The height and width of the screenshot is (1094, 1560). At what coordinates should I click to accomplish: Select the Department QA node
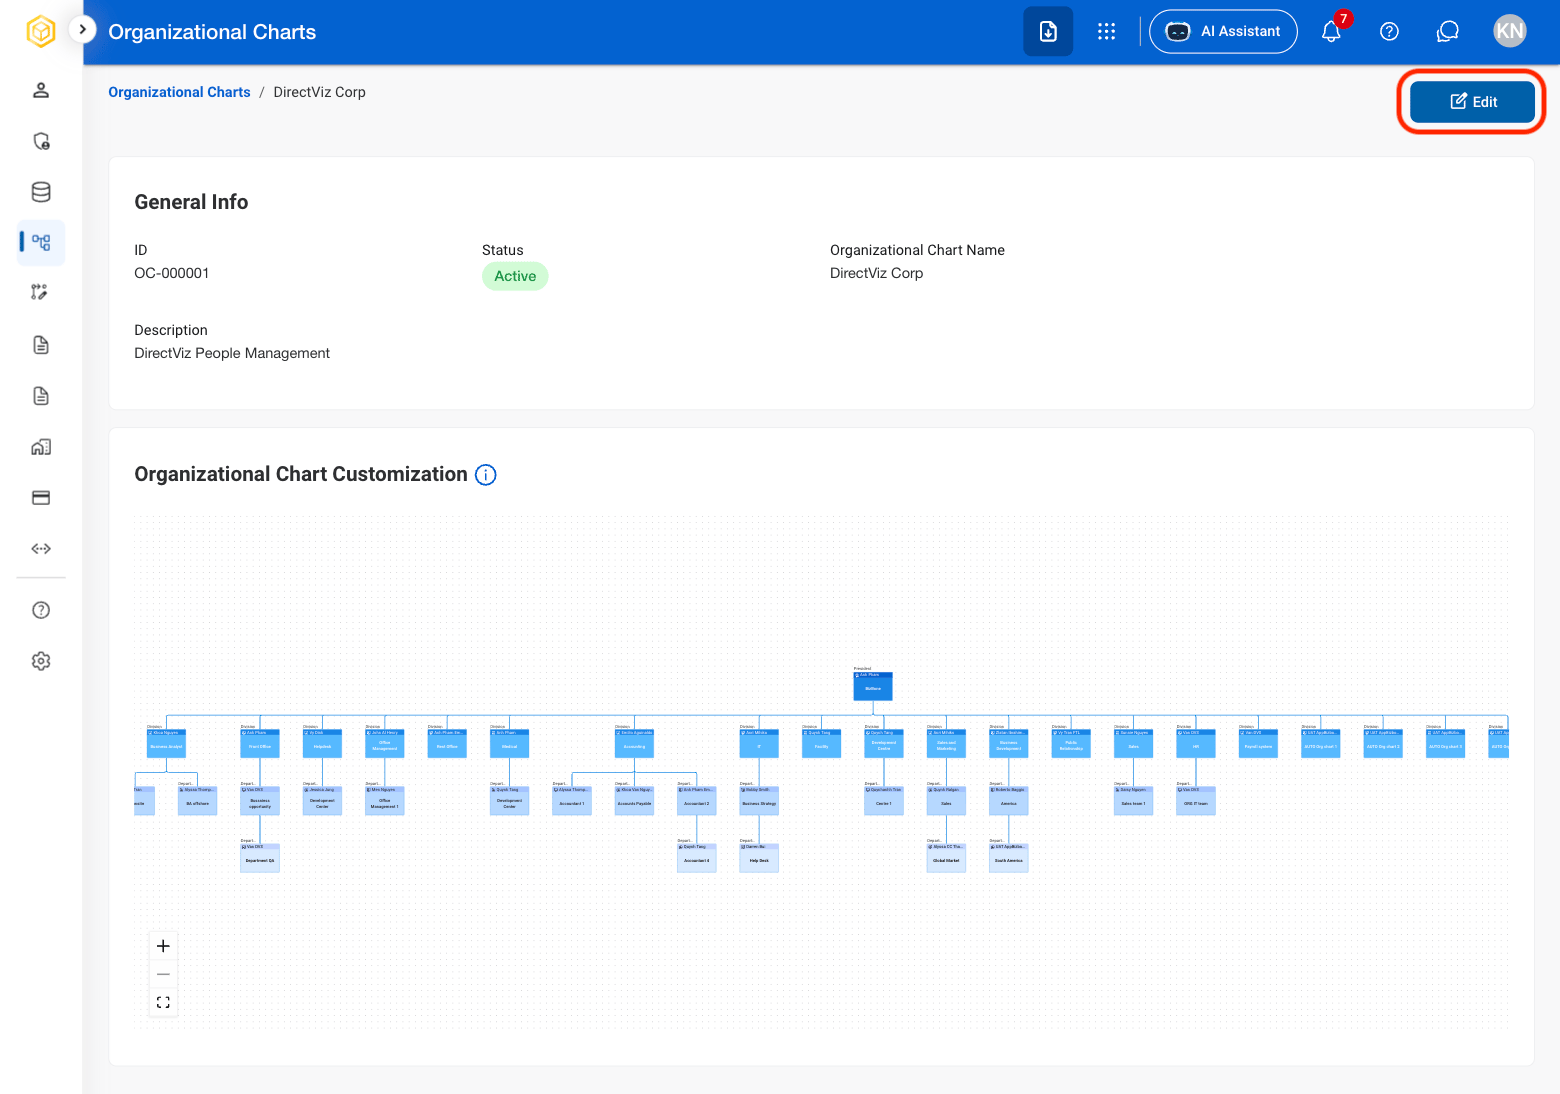click(x=260, y=857)
